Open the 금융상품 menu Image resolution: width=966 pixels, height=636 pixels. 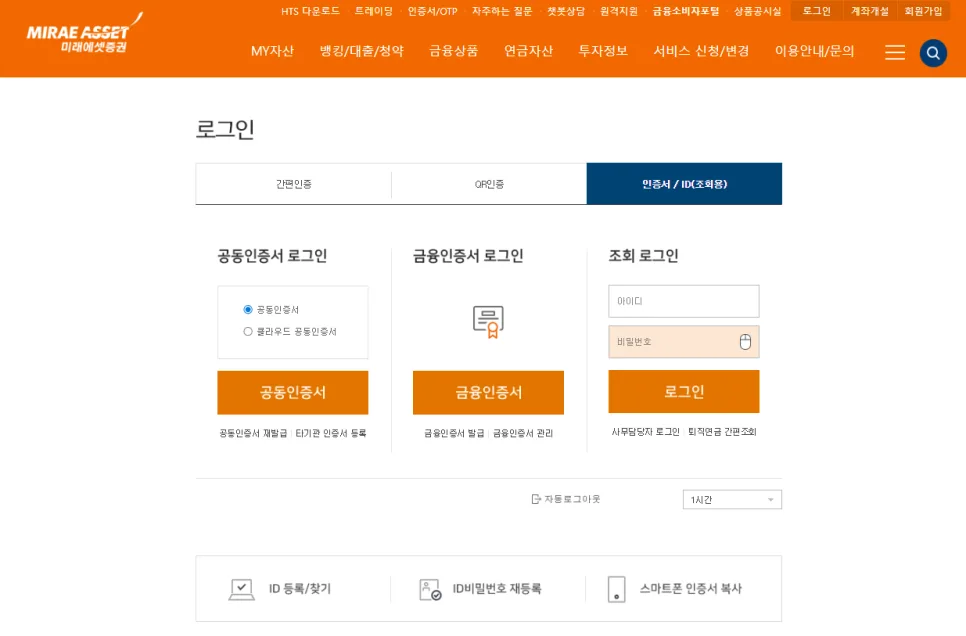(453, 51)
